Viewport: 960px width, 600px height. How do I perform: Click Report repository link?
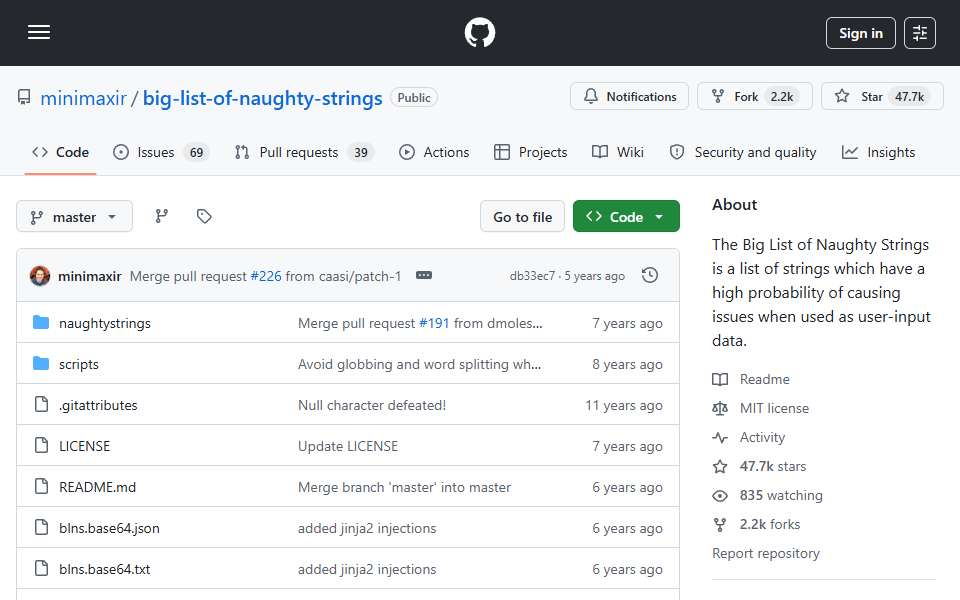pos(765,553)
